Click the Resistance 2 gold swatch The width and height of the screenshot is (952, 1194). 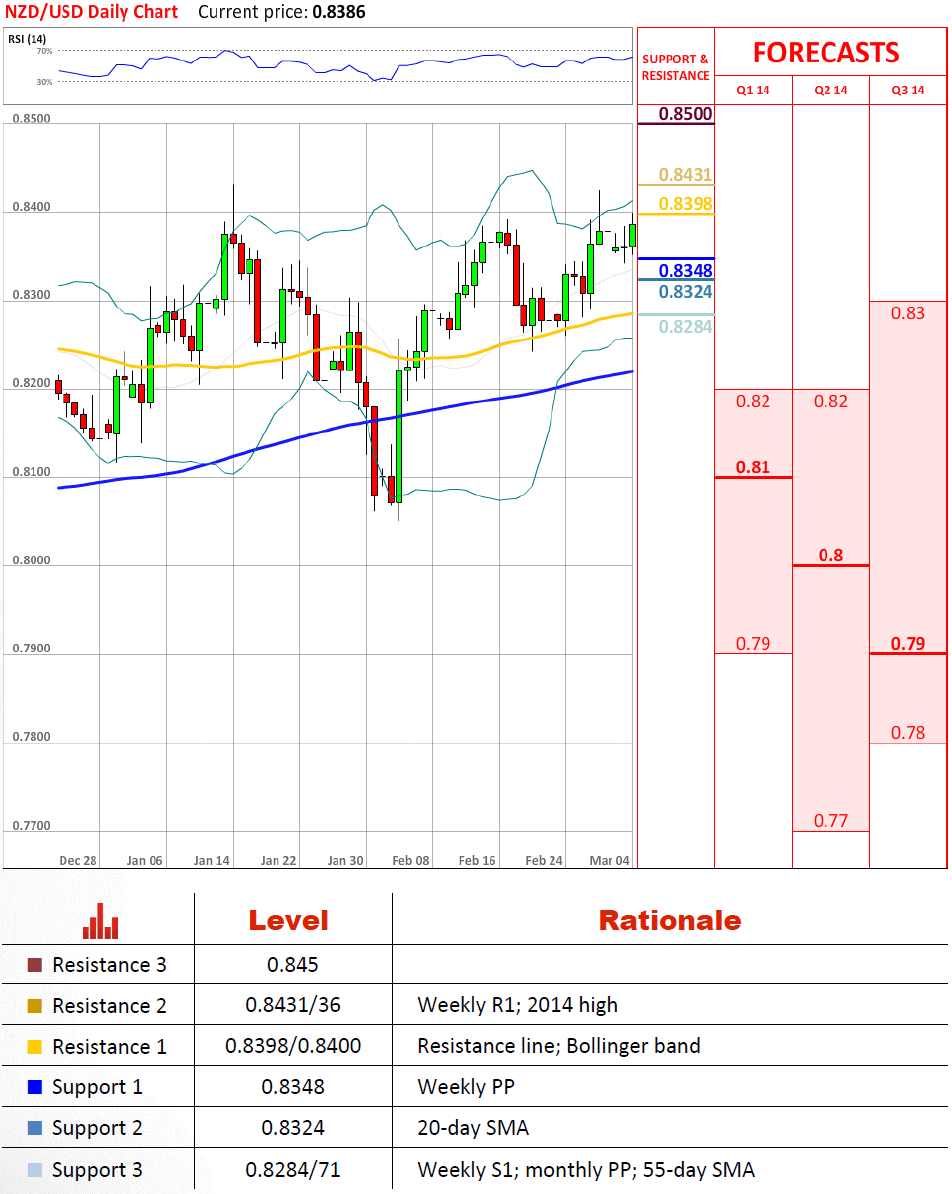[35, 1006]
